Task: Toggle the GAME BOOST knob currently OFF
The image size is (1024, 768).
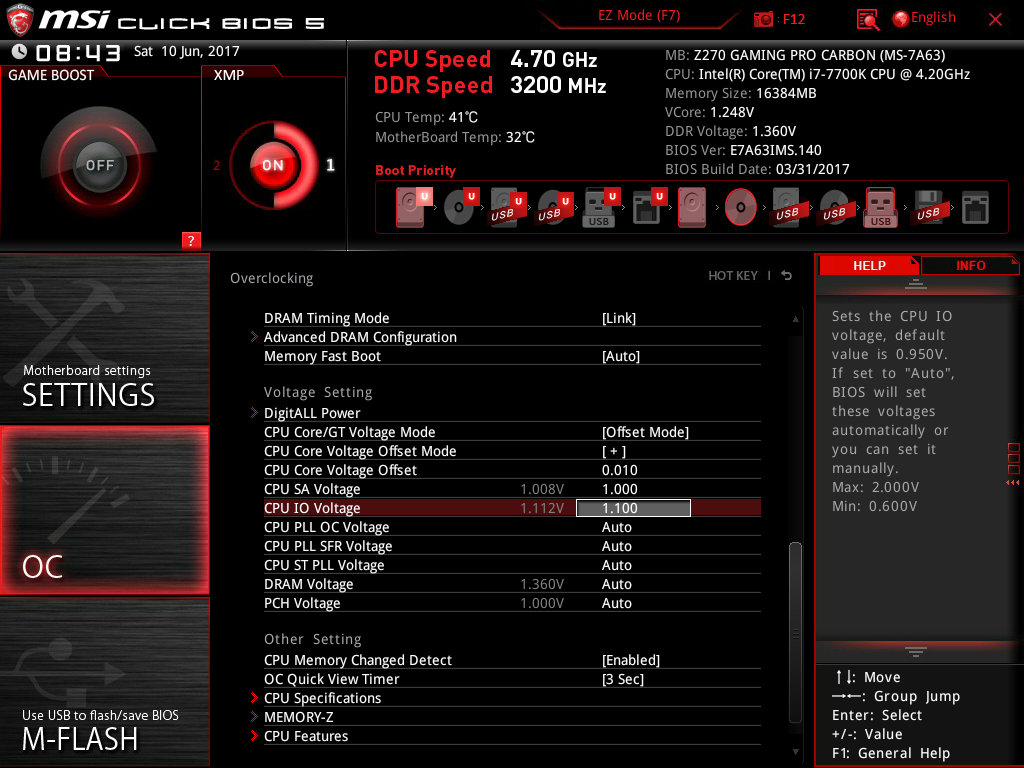Action: [x=99, y=165]
